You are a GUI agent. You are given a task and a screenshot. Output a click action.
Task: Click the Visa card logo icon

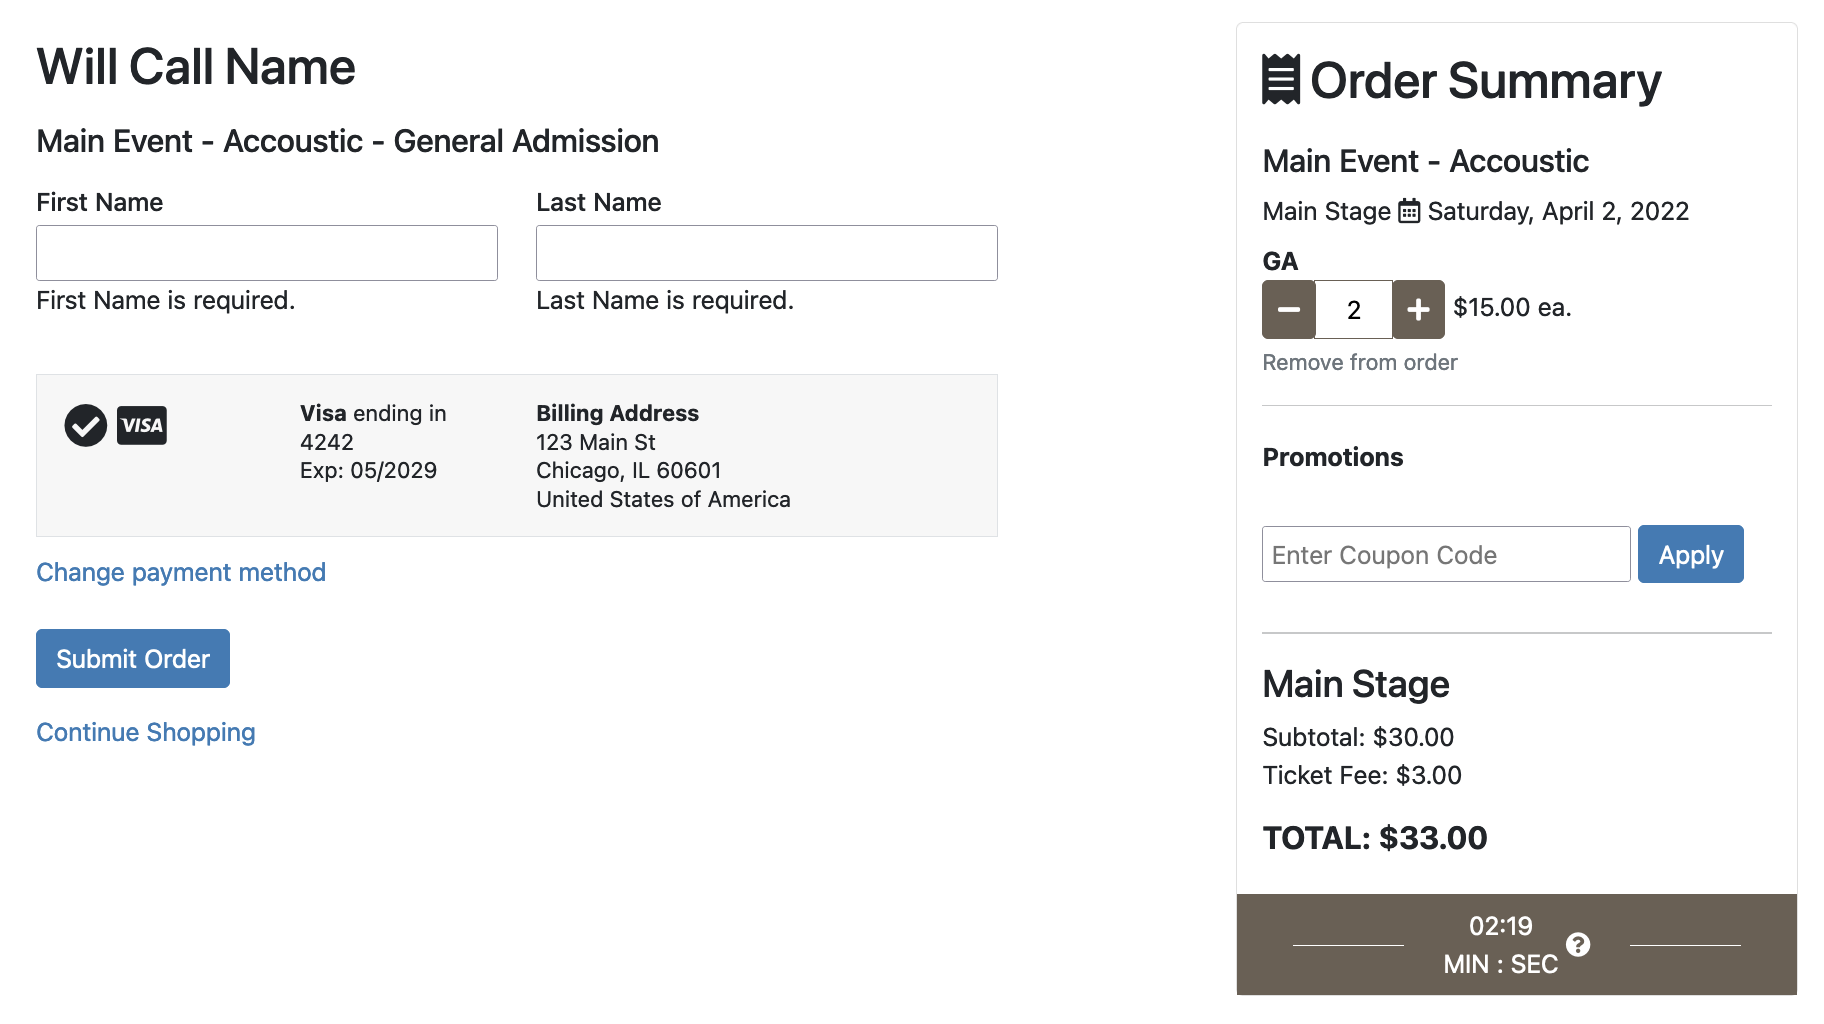click(x=142, y=426)
